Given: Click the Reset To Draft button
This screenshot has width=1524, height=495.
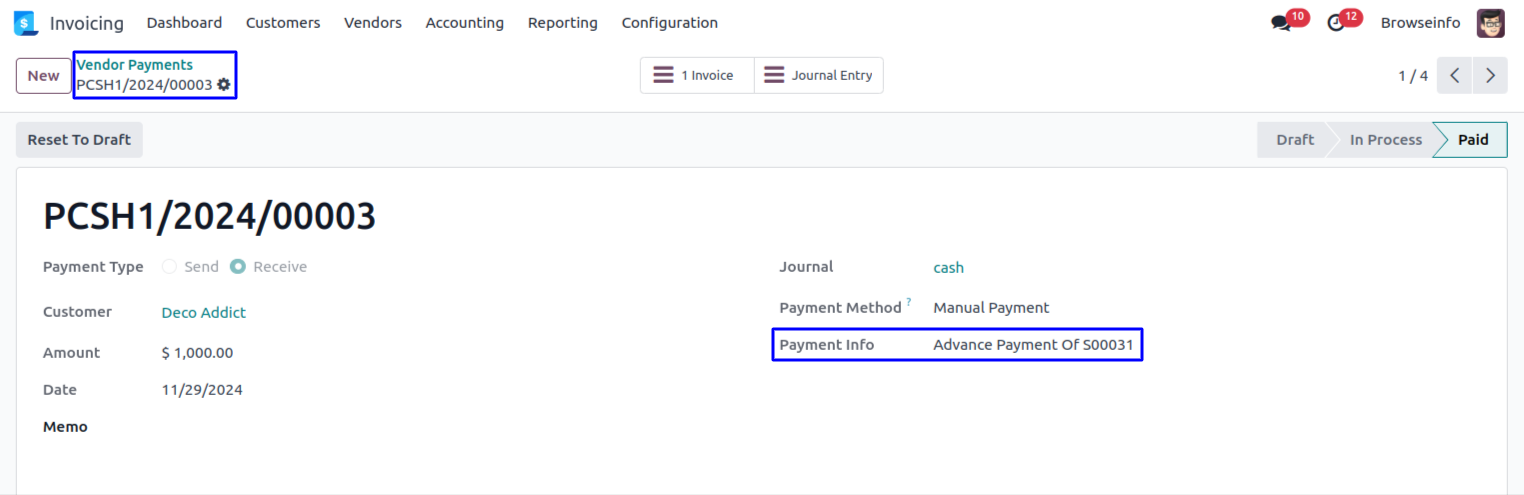Looking at the screenshot, I should coord(79,140).
